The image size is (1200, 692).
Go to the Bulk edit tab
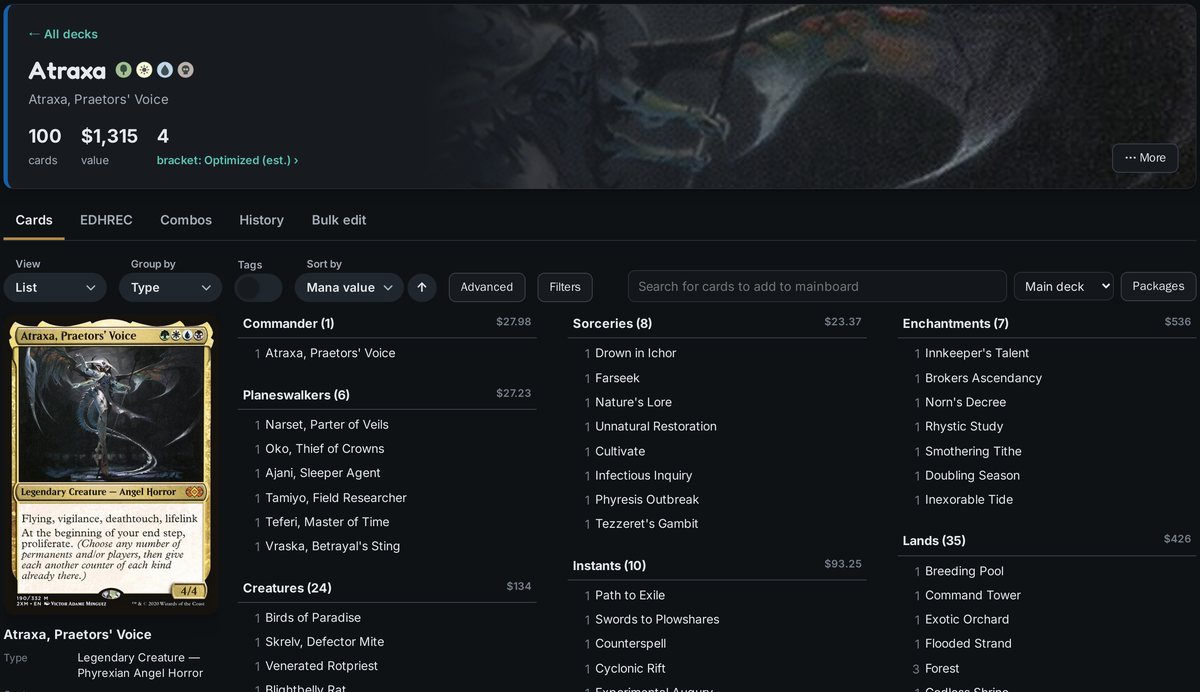339,220
